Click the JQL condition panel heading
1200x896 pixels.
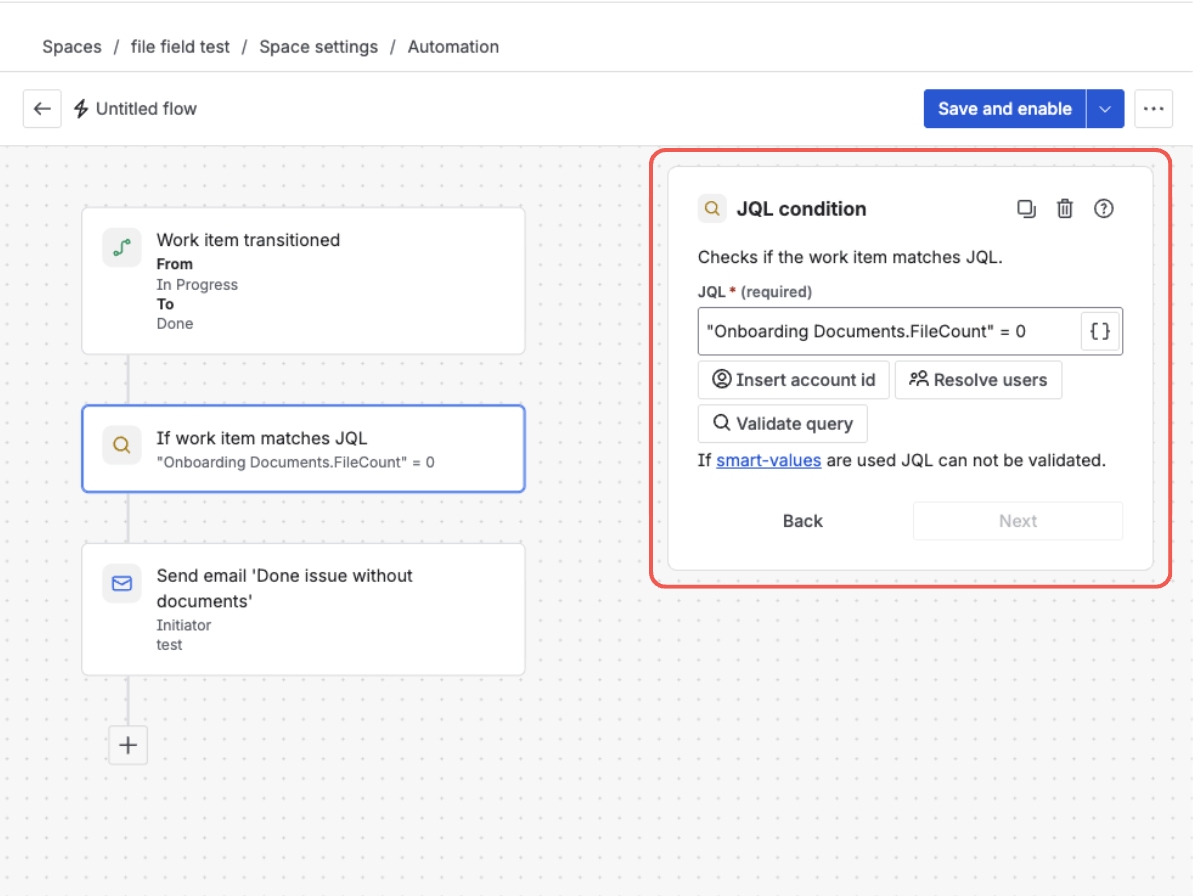coord(801,209)
